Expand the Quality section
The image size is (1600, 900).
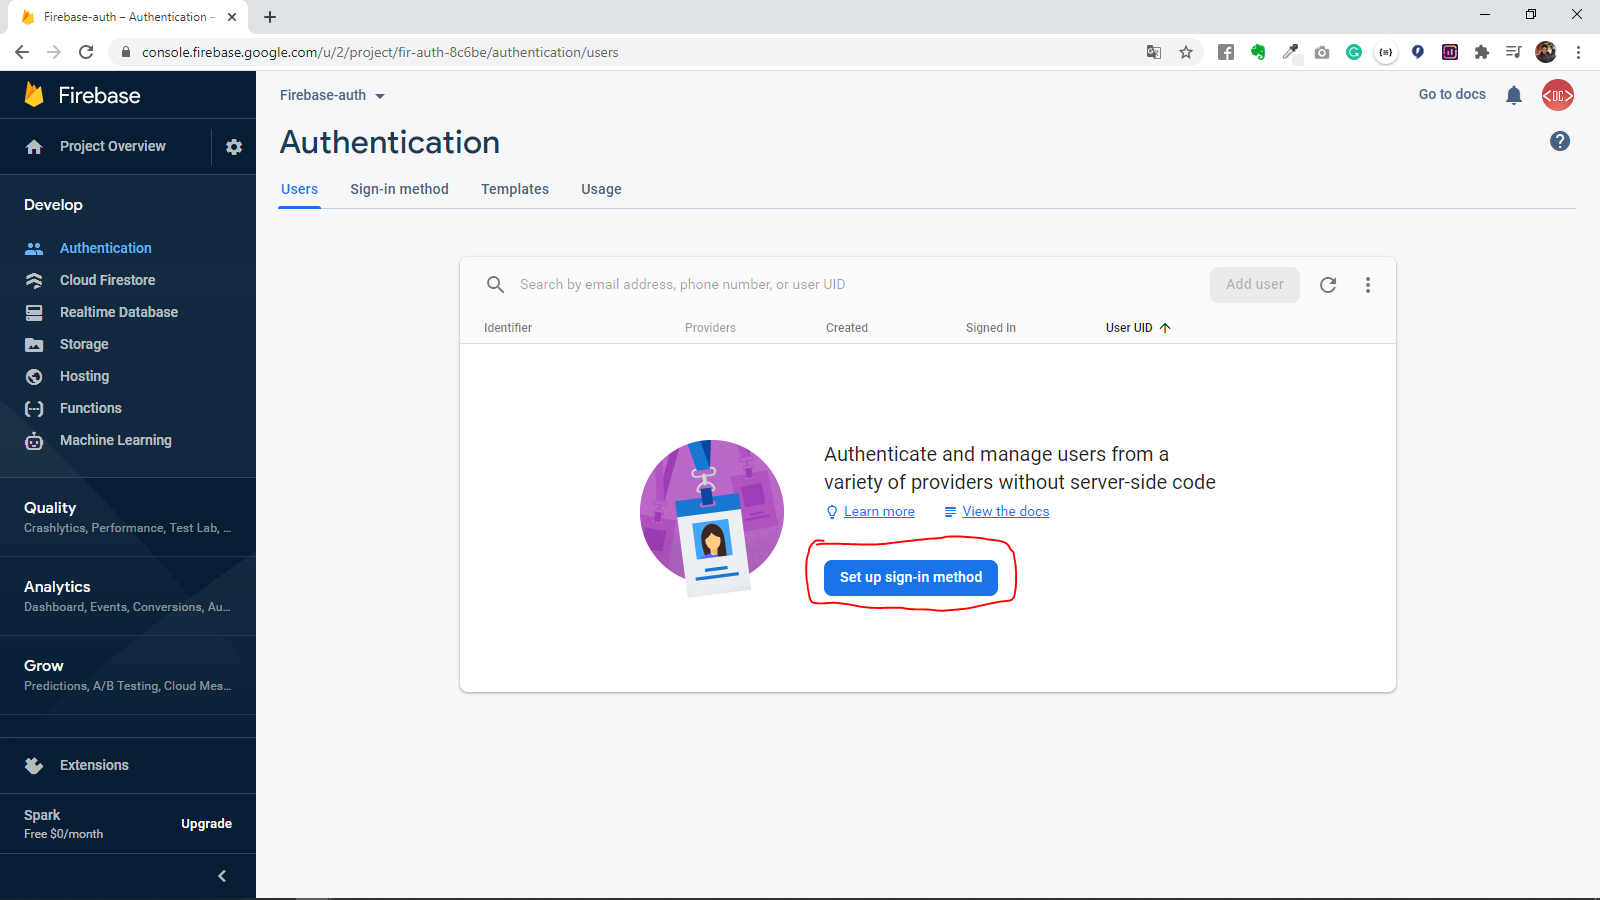coord(128,517)
